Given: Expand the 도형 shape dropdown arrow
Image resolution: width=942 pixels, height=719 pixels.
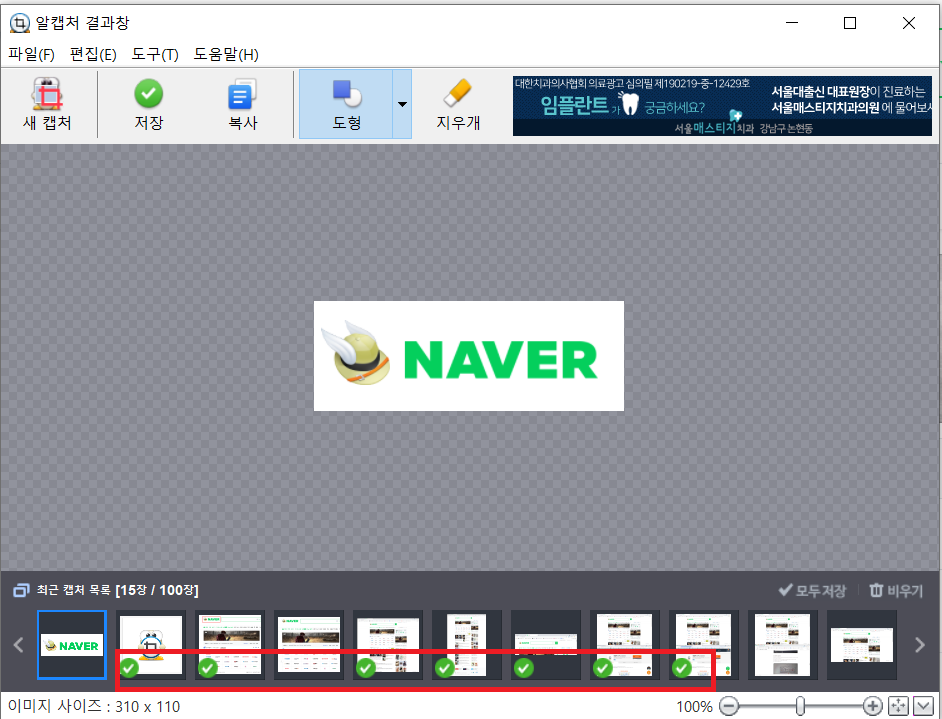Looking at the screenshot, I should point(402,105).
